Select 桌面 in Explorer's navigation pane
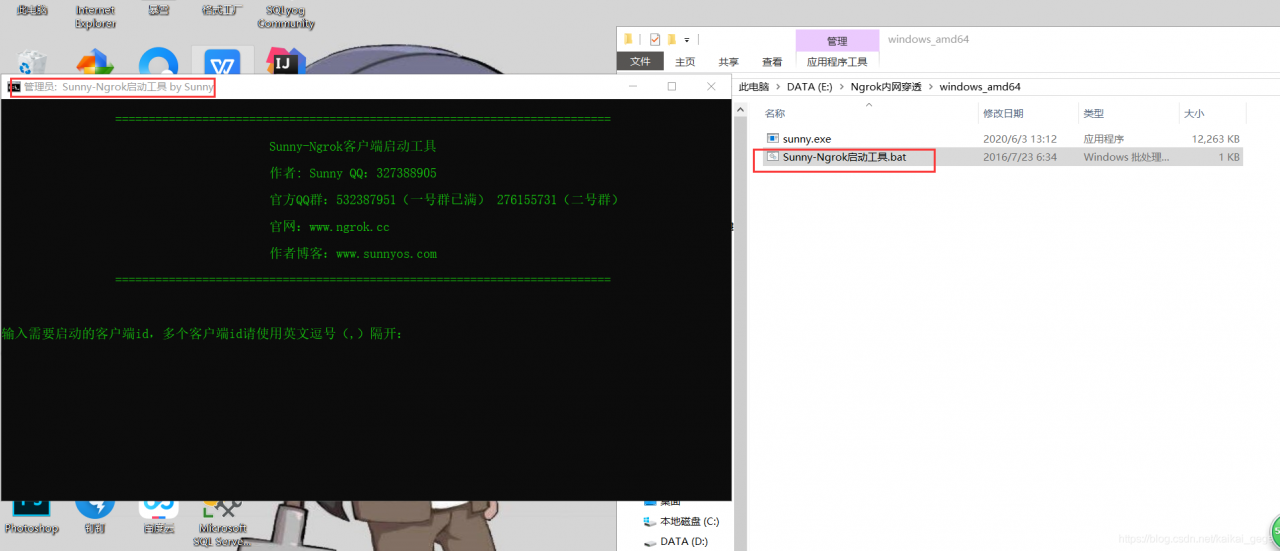 [x=663, y=502]
